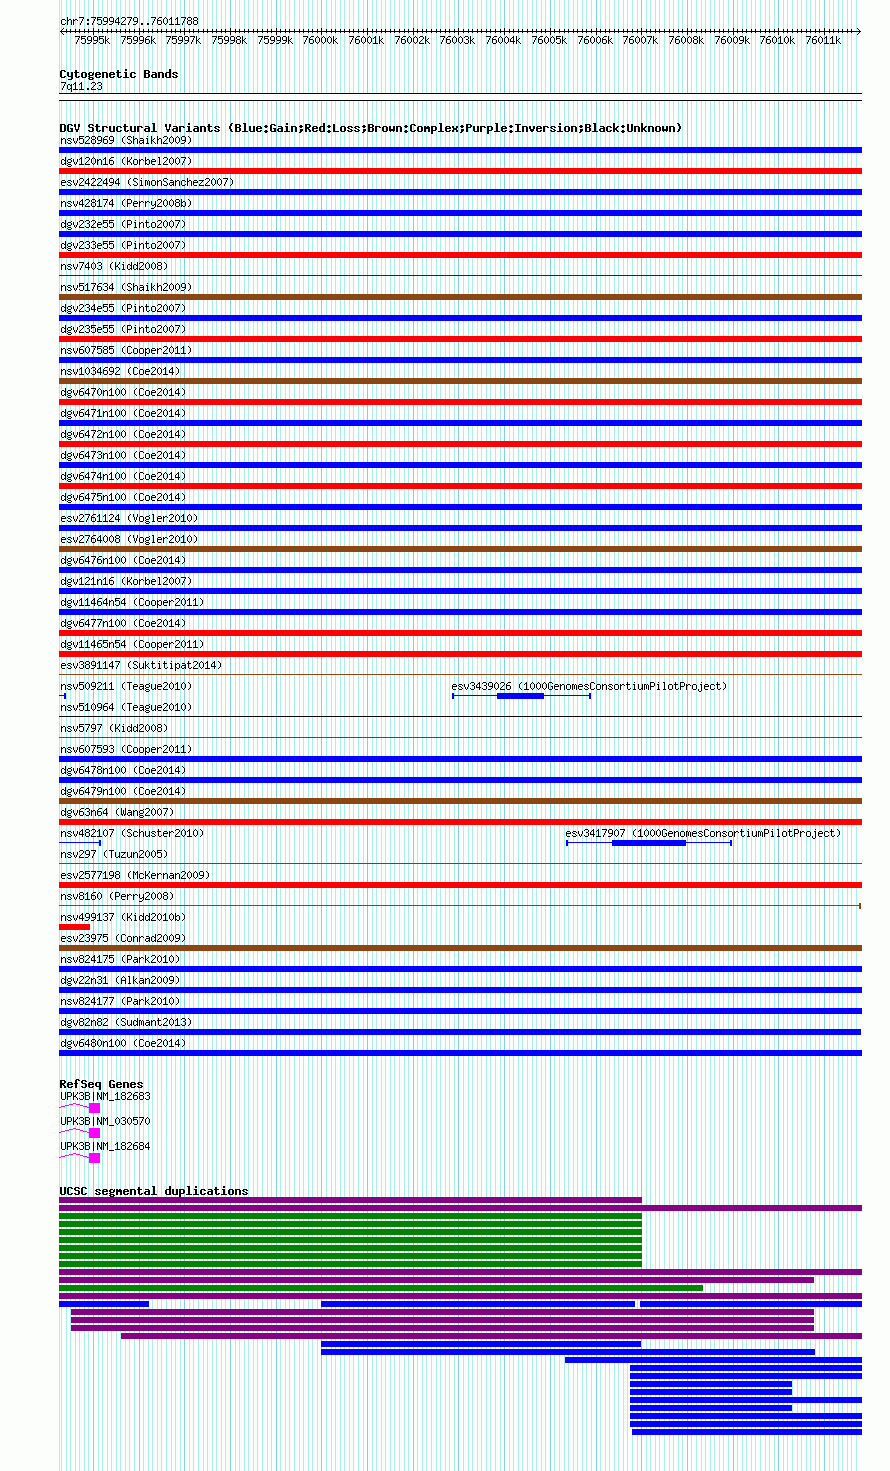Click the 75995k ruler tick label

click(x=92, y=40)
